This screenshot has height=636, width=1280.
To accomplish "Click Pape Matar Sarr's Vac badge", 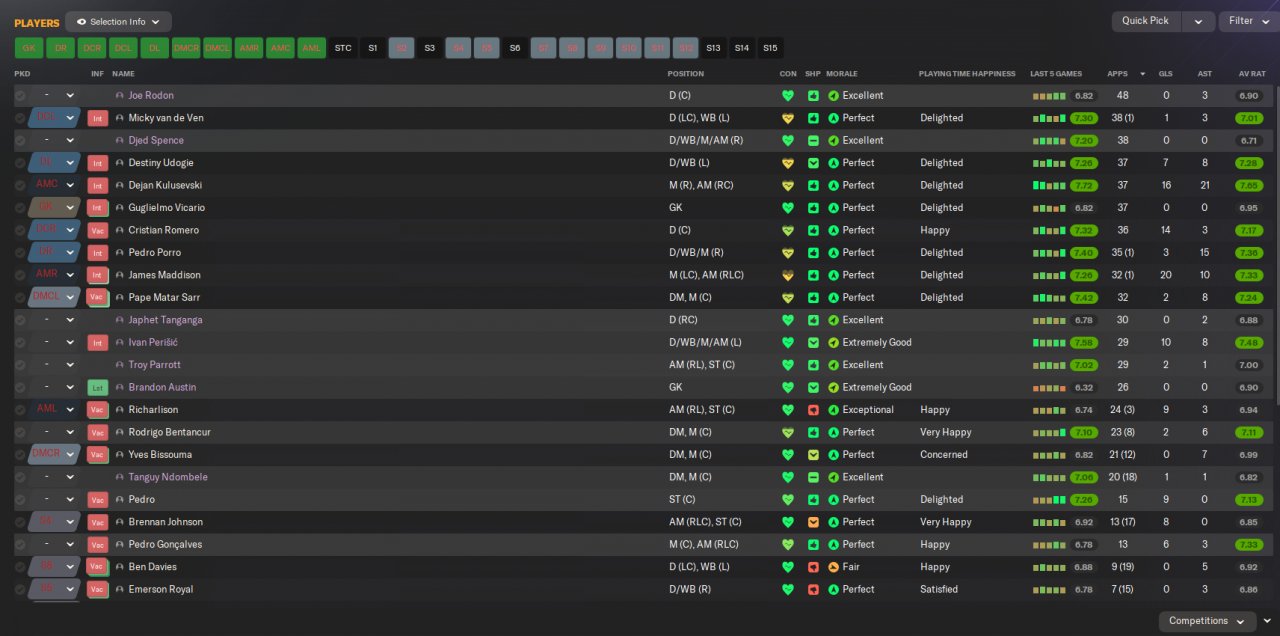I will 97,297.
